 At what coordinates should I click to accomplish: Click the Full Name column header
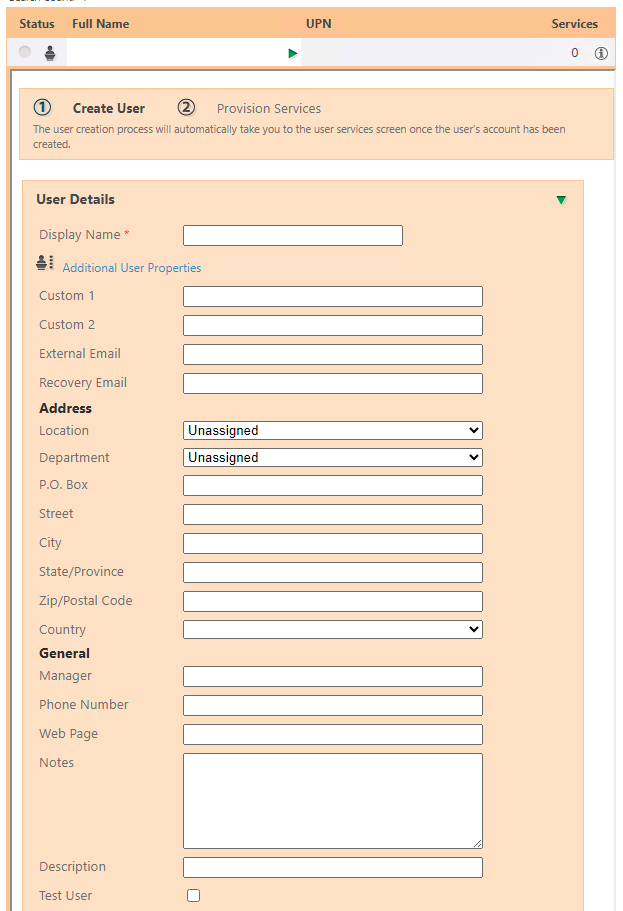pyautogui.click(x=100, y=23)
